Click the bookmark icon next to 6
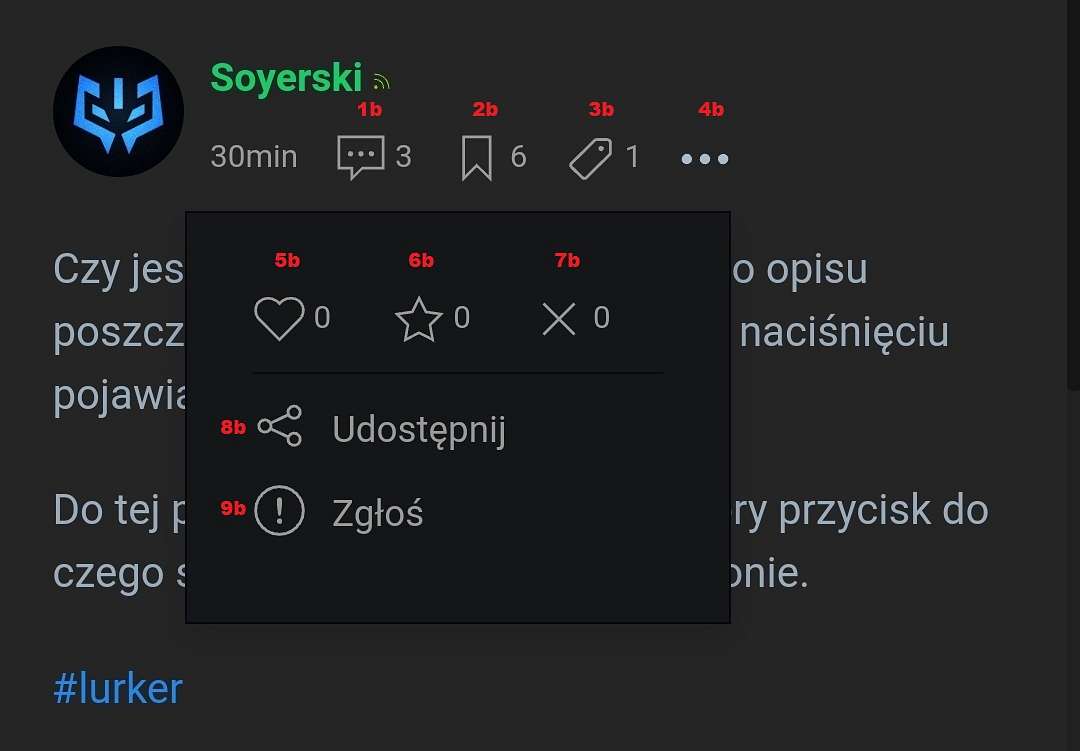The image size is (1080, 751). pos(477,158)
